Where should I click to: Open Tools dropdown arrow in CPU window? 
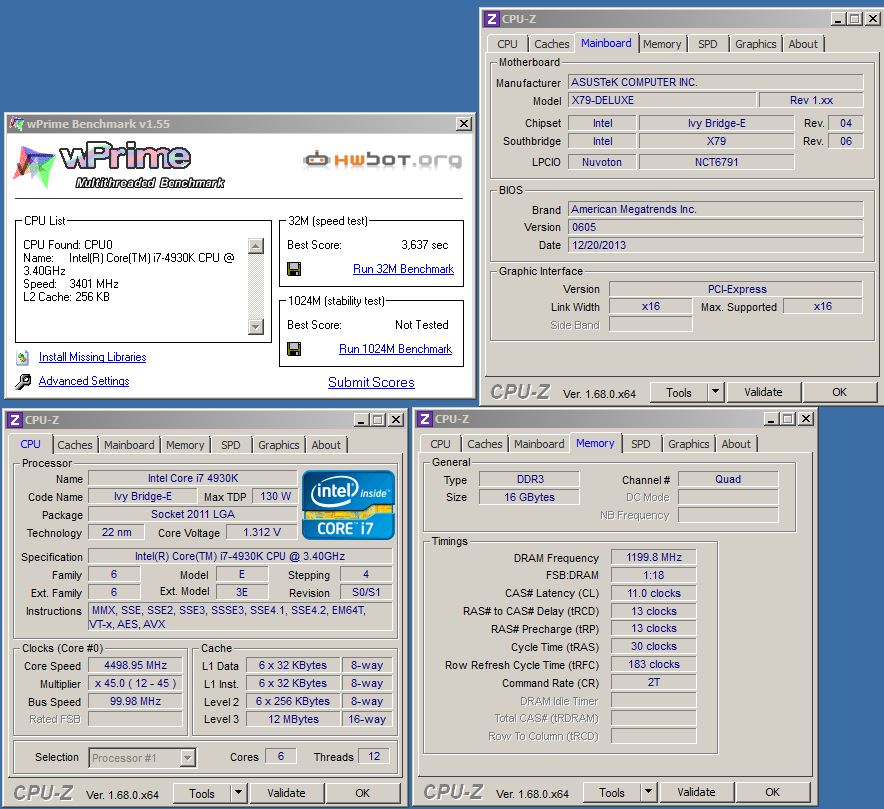click(x=238, y=793)
